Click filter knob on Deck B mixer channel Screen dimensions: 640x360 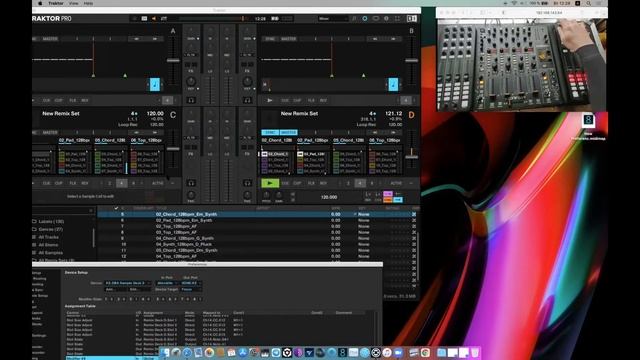(247, 82)
